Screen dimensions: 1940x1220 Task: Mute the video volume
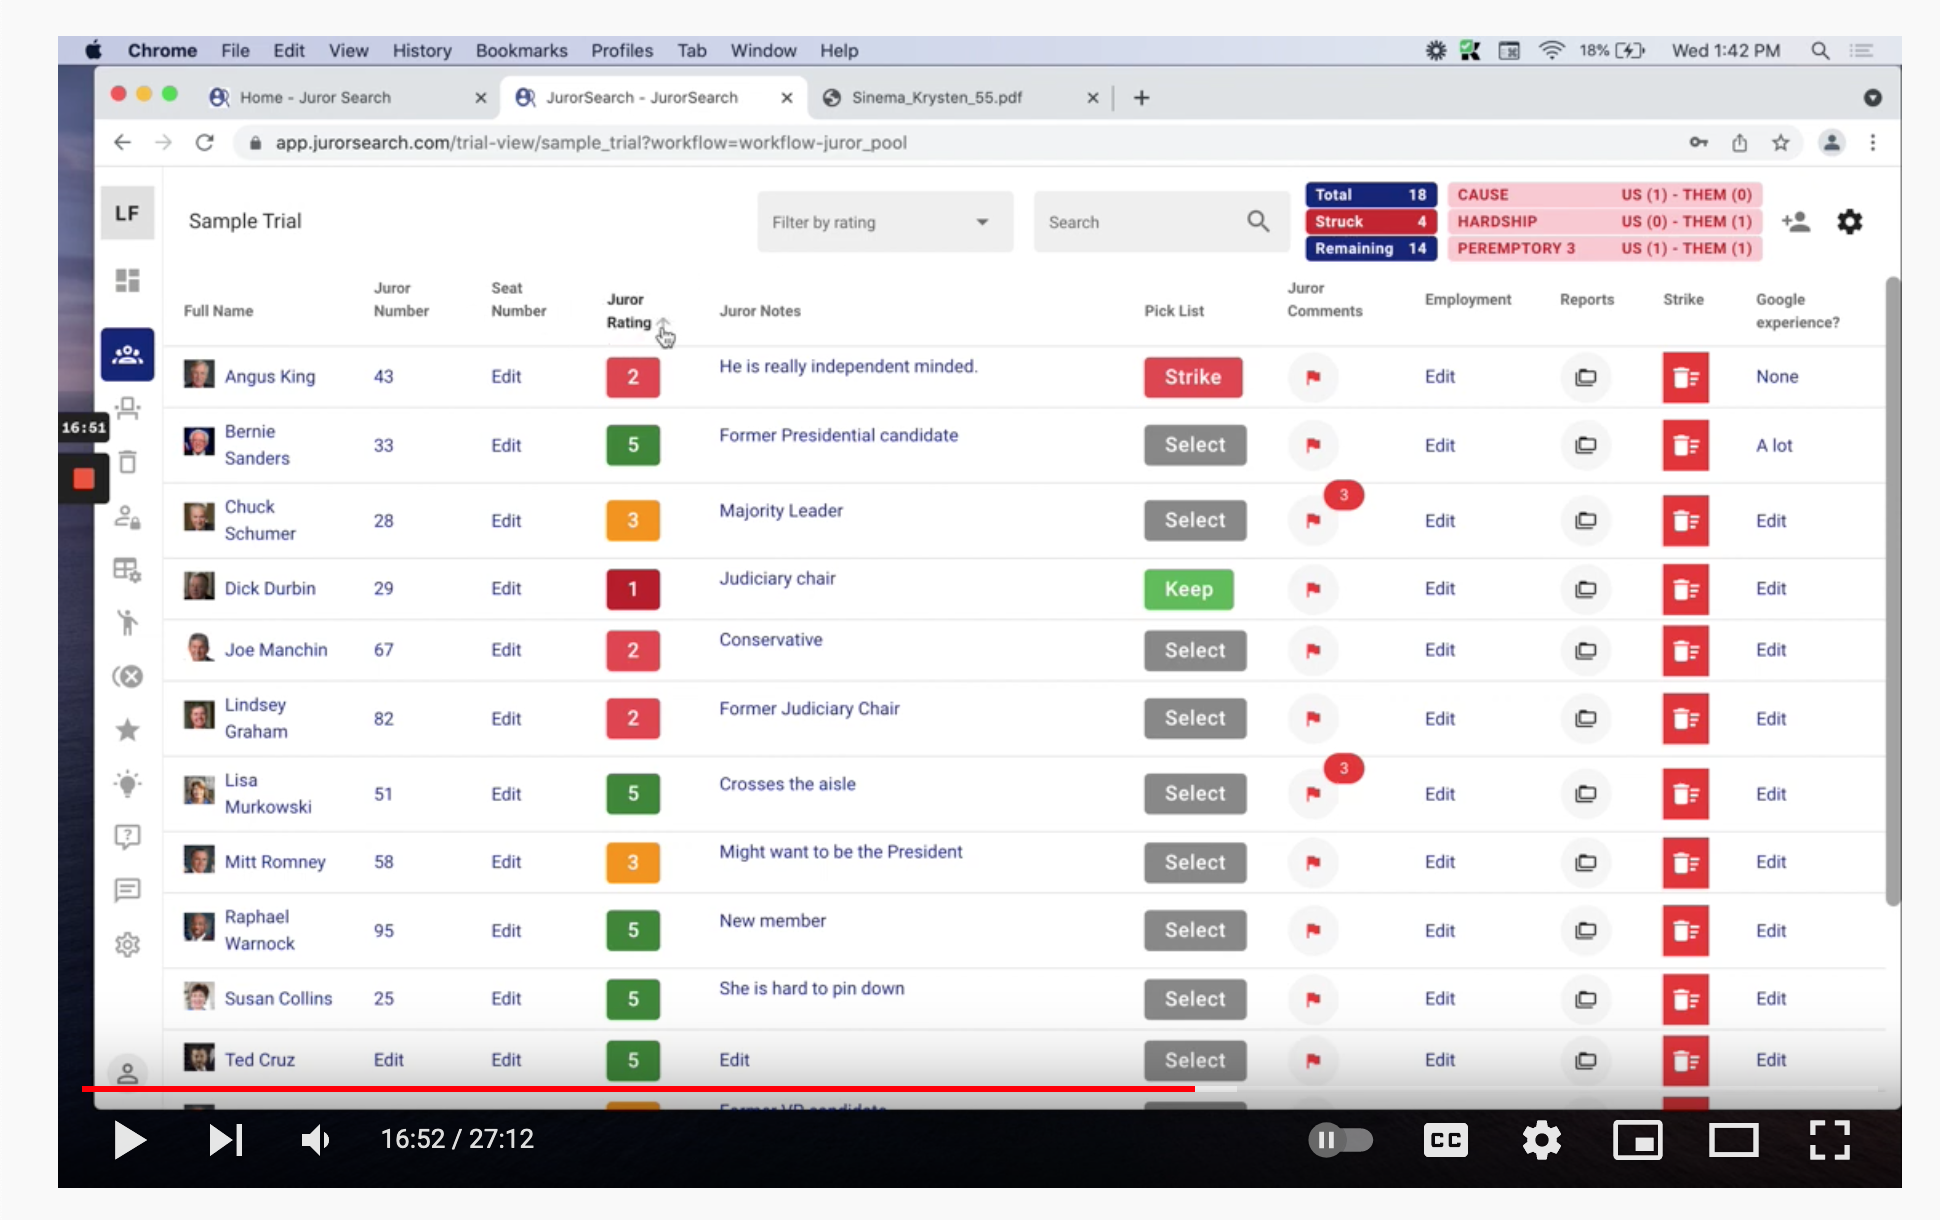[x=316, y=1140]
